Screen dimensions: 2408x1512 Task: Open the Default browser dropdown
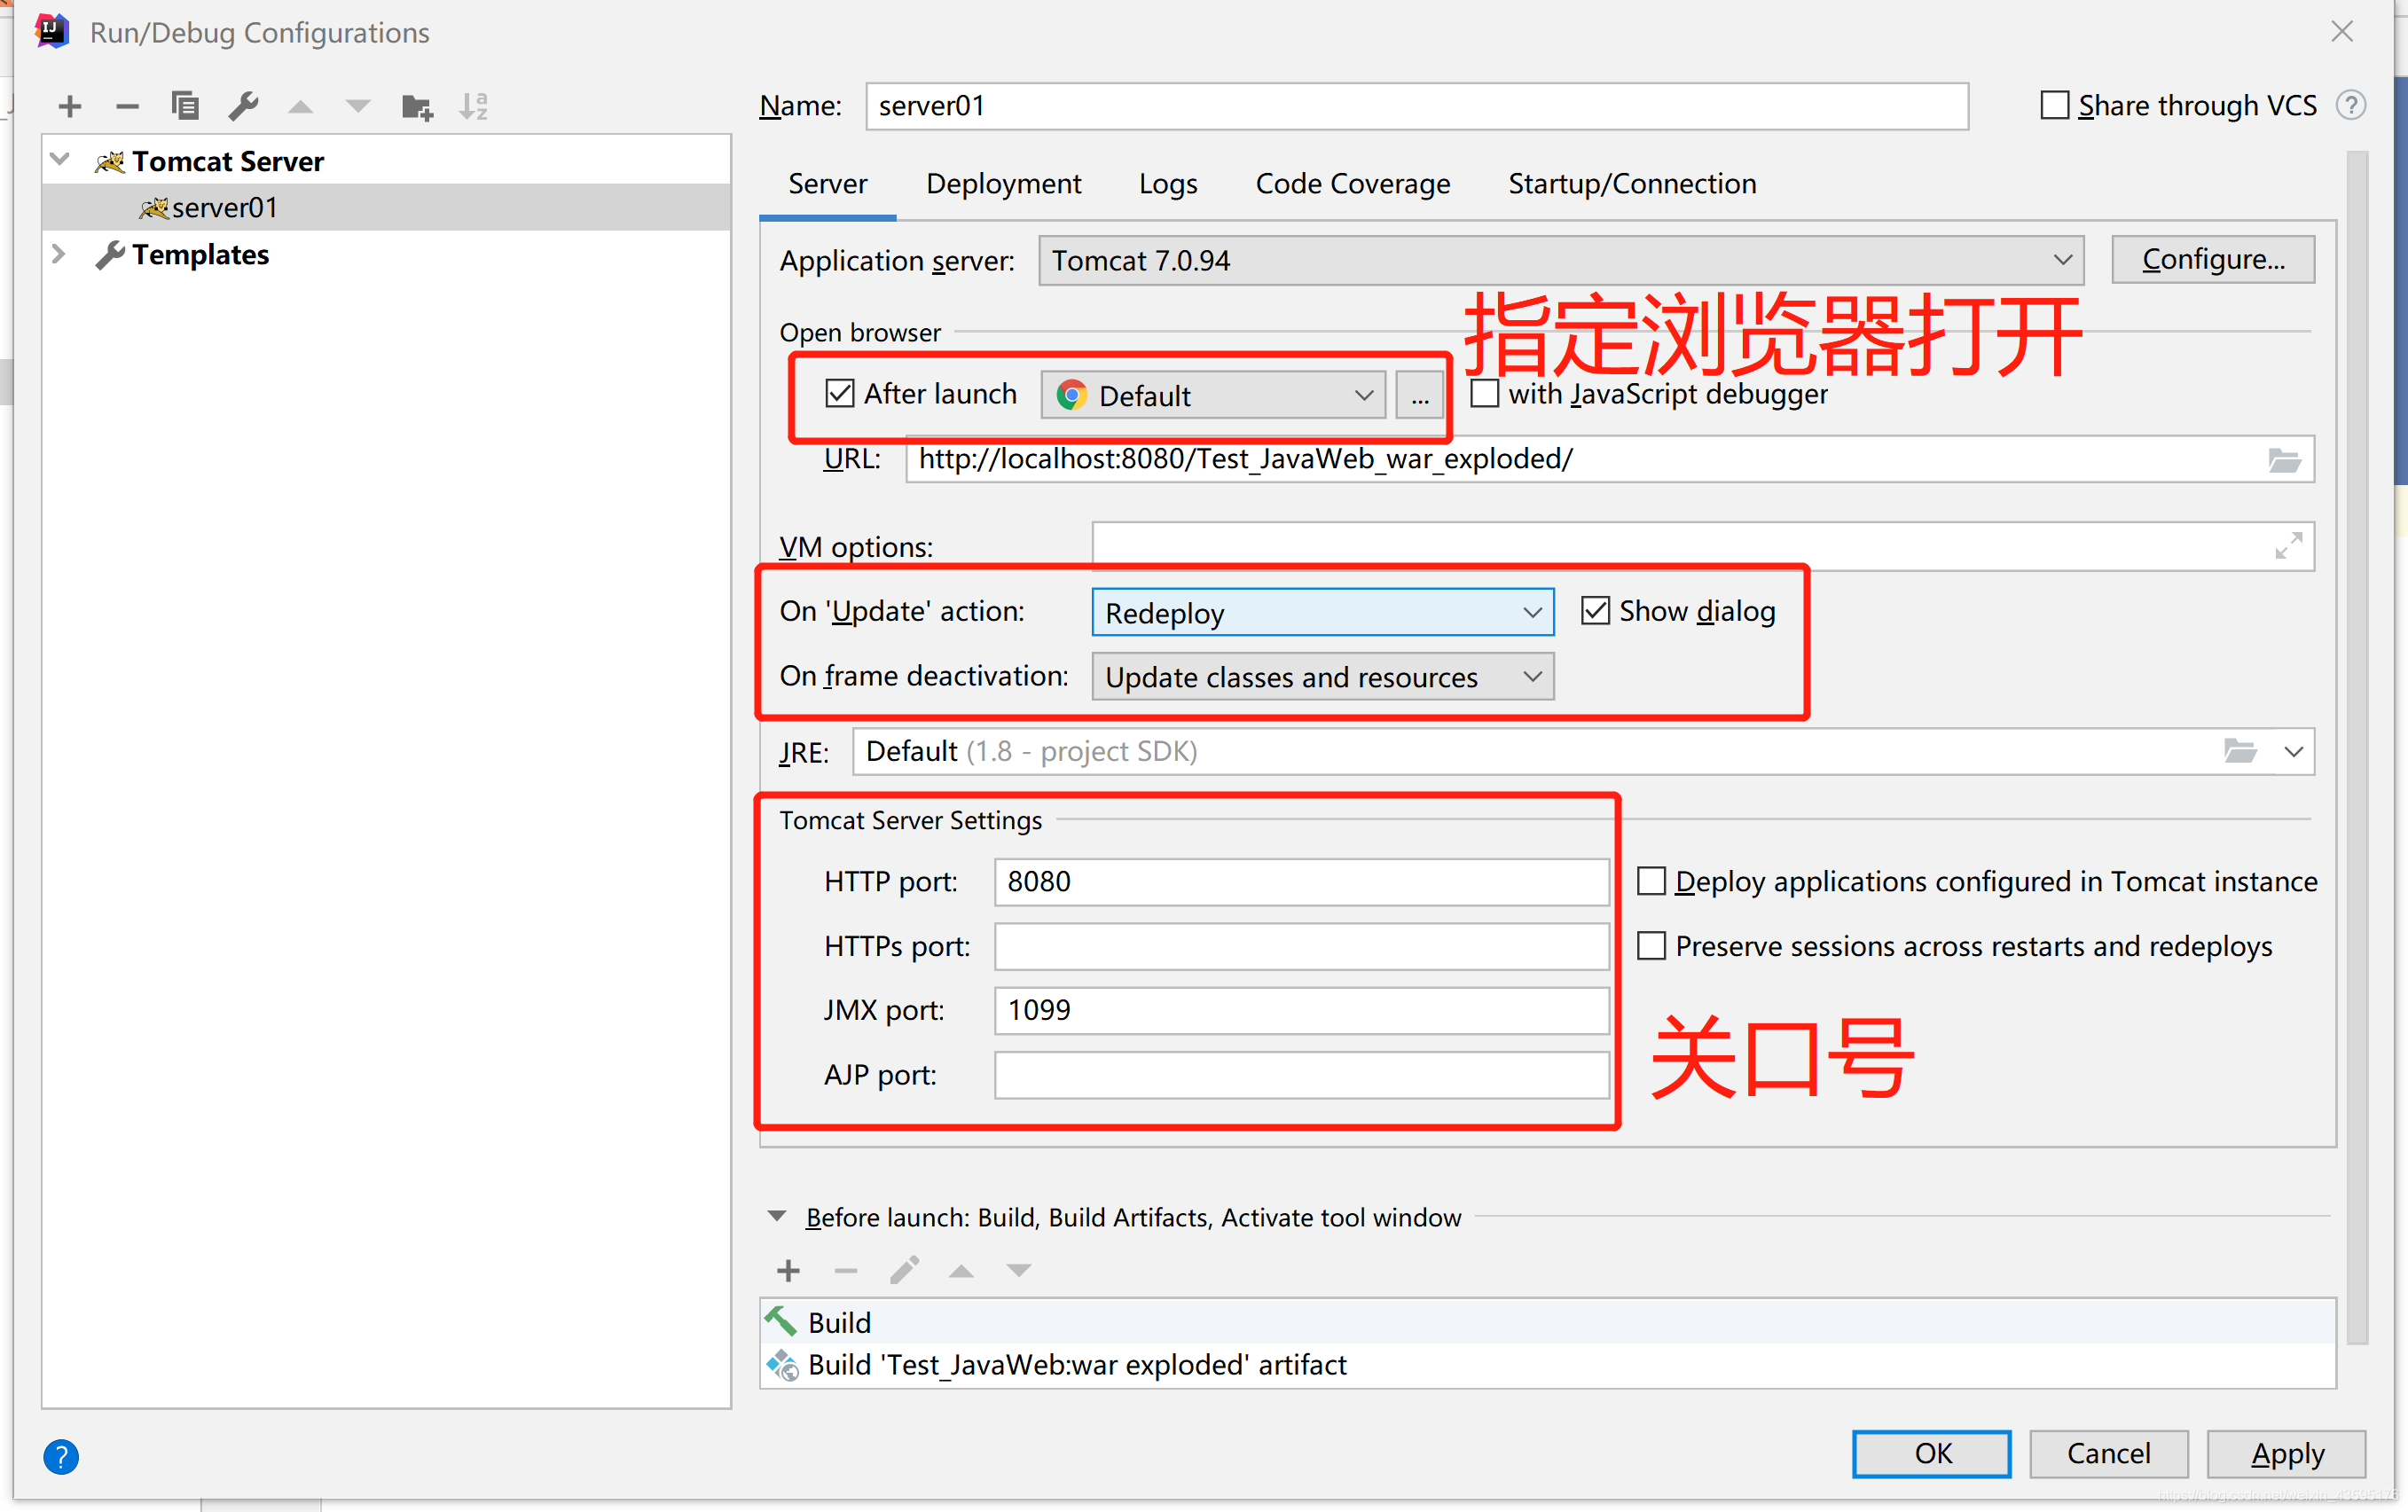tap(1213, 395)
